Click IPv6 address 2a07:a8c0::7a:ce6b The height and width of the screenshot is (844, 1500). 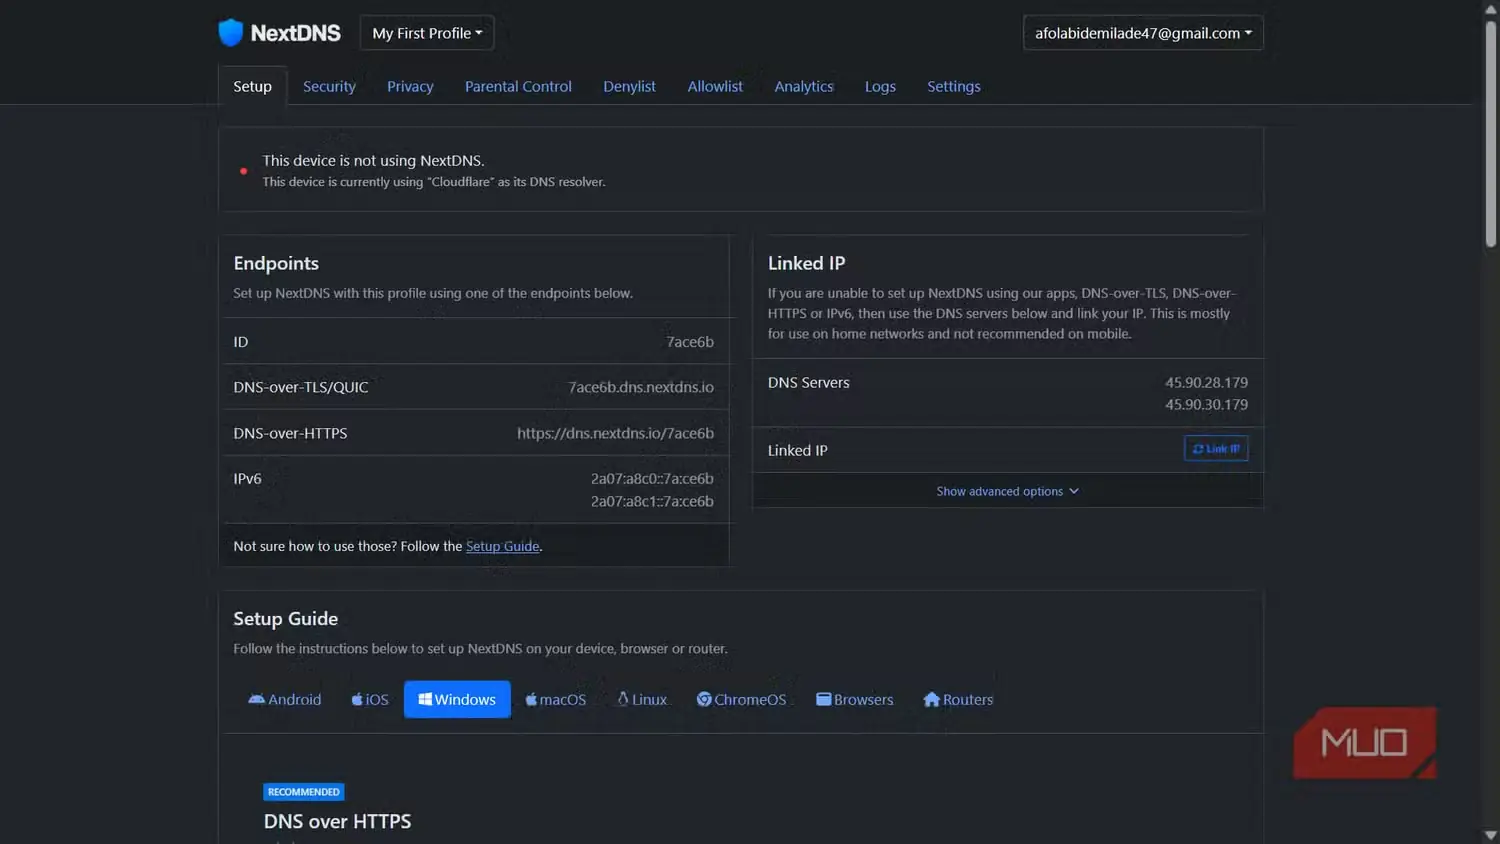click(x=652, y=479)
